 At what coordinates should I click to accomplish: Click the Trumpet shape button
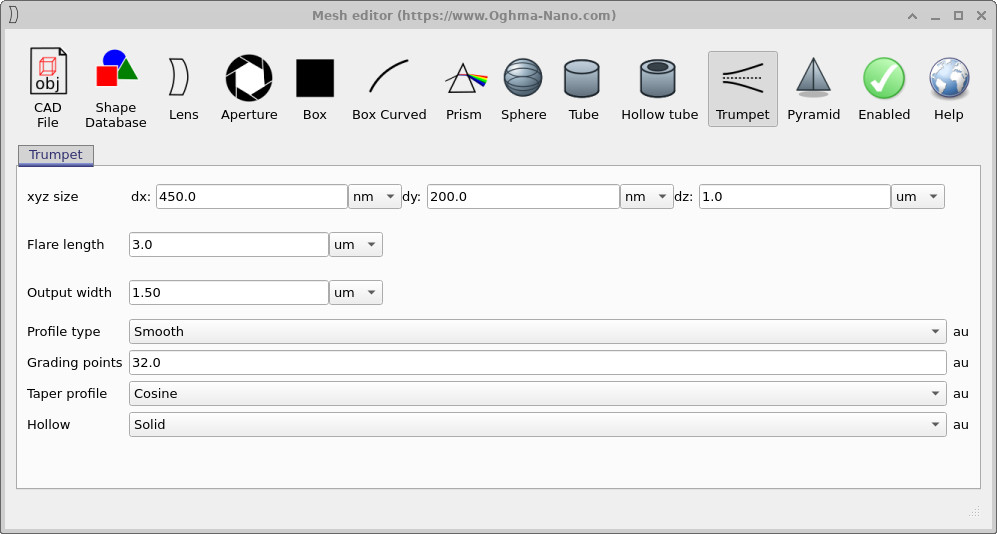click(743, 89)
